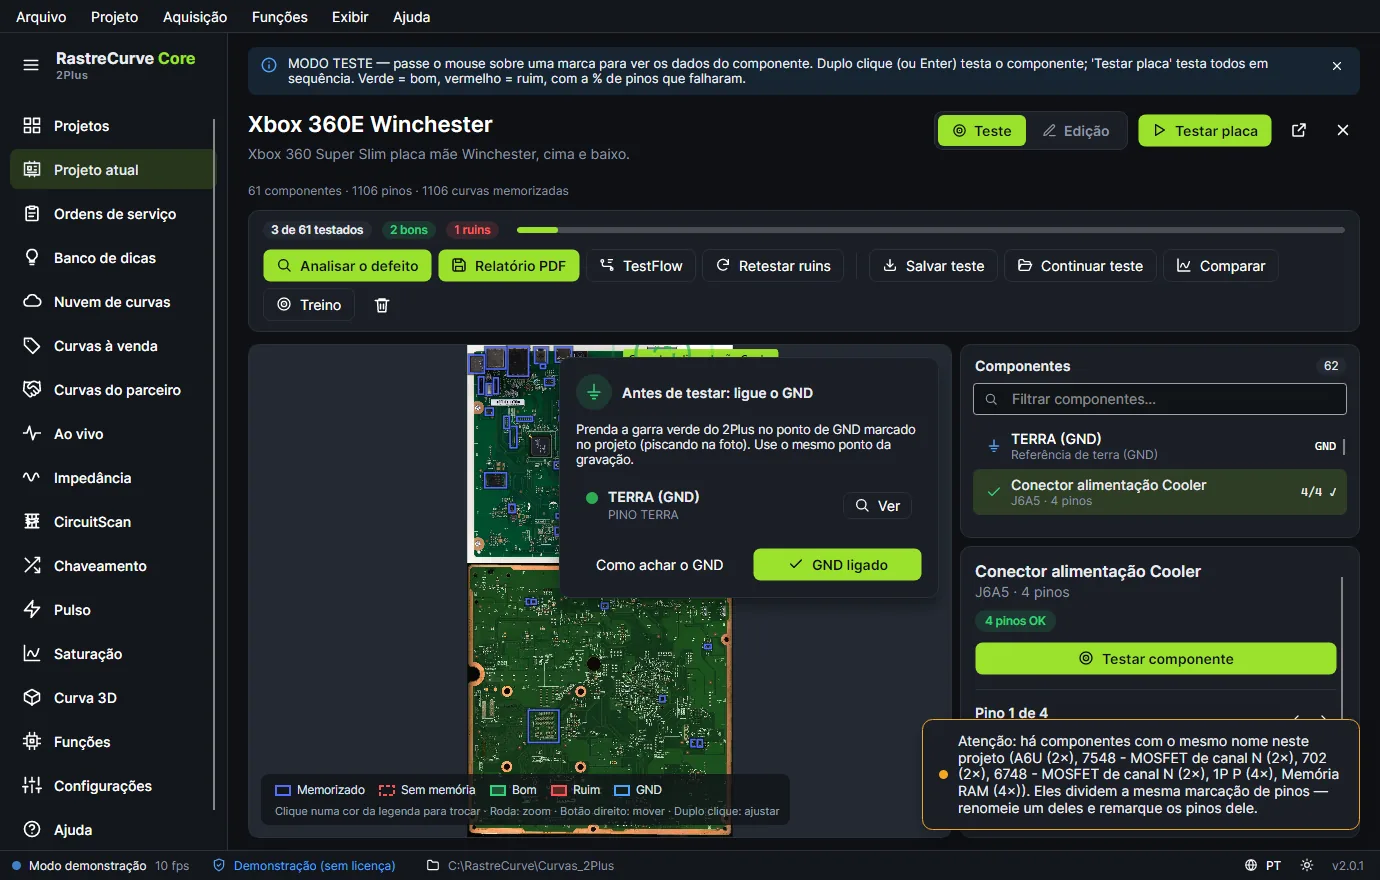Dismiss the MODO TESTE info banner
The height and width of the screenshot is (880, 1380).
click(1337, 66)
